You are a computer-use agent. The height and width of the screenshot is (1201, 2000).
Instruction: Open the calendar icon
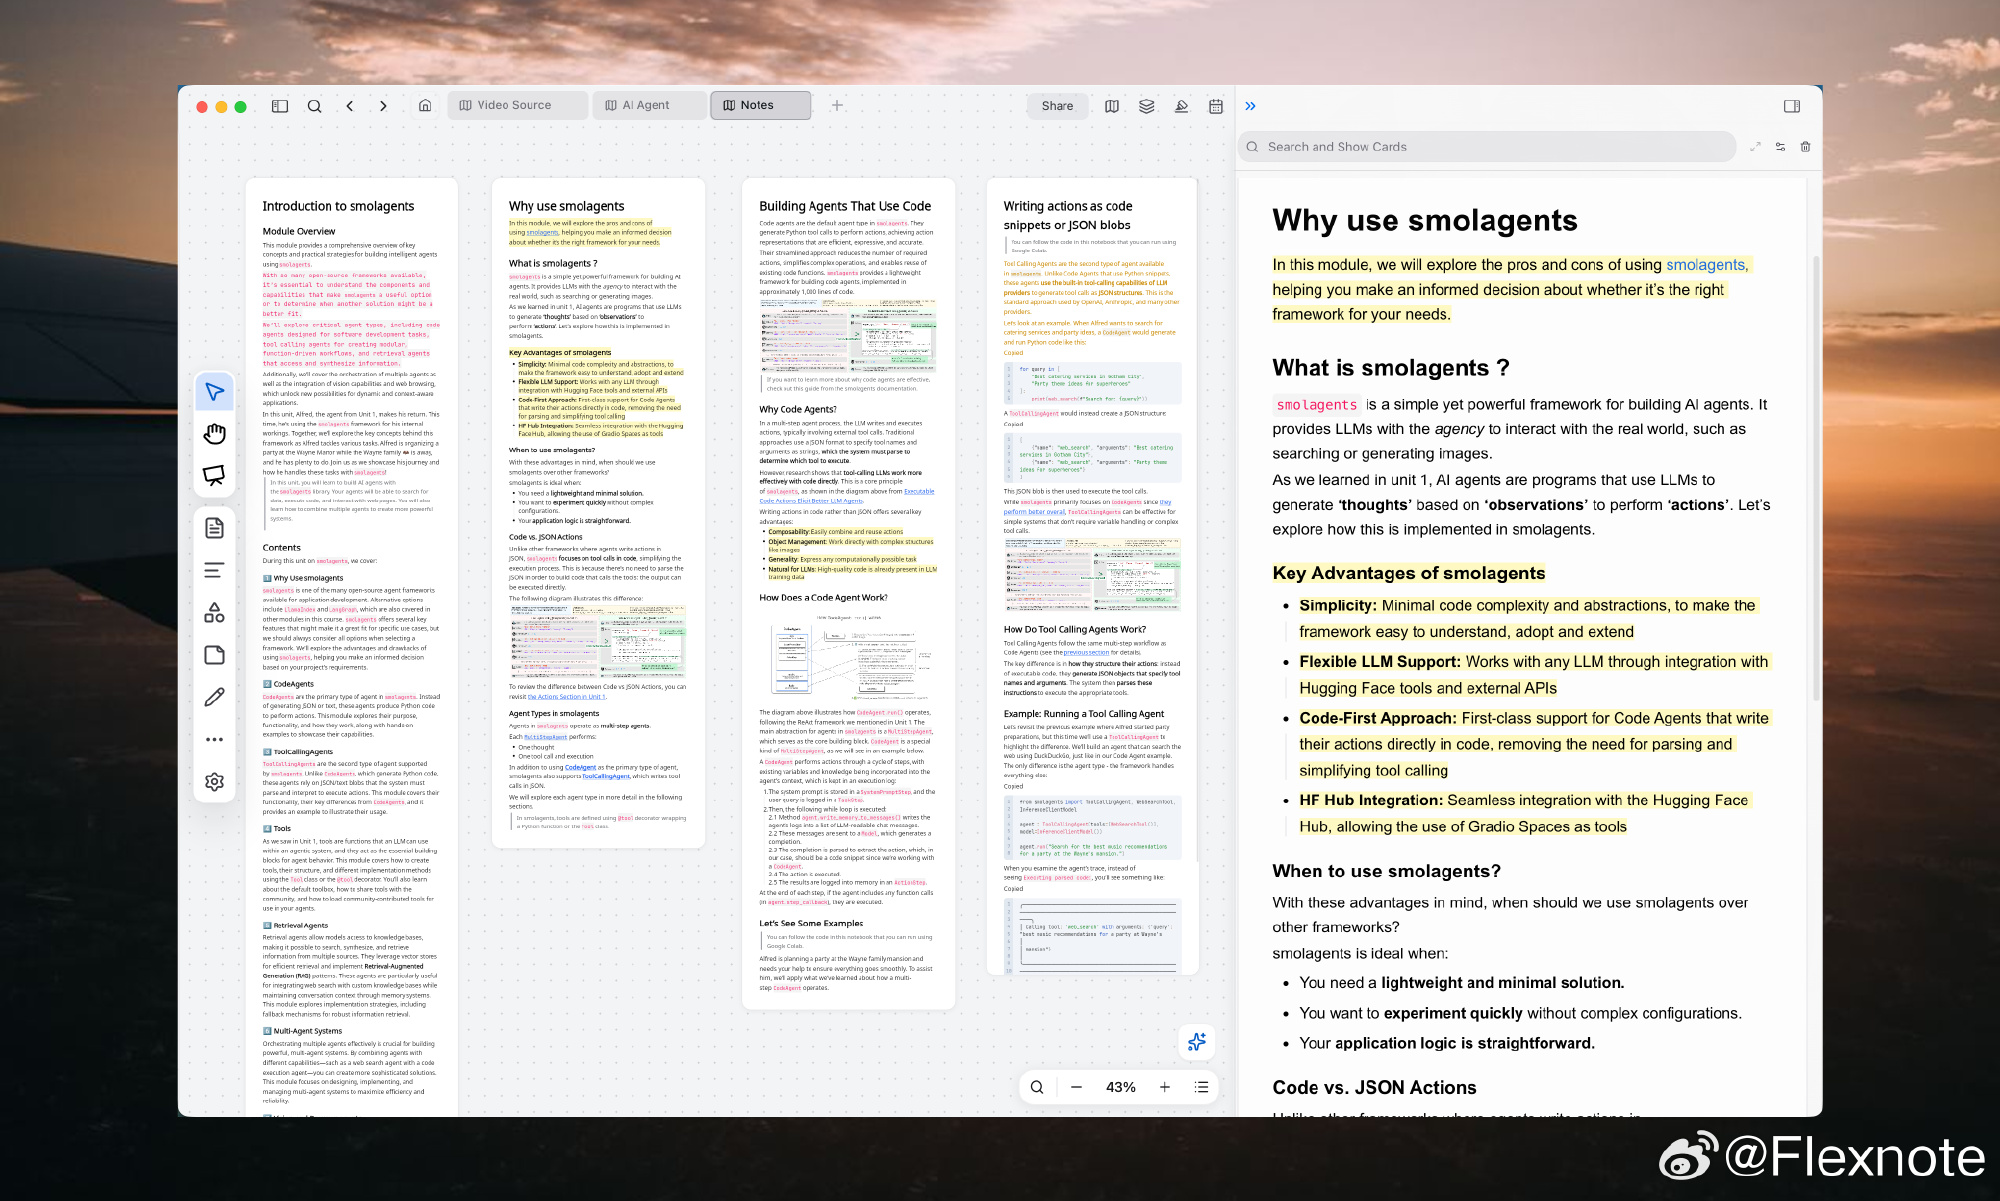click(x=1216, y=106)
